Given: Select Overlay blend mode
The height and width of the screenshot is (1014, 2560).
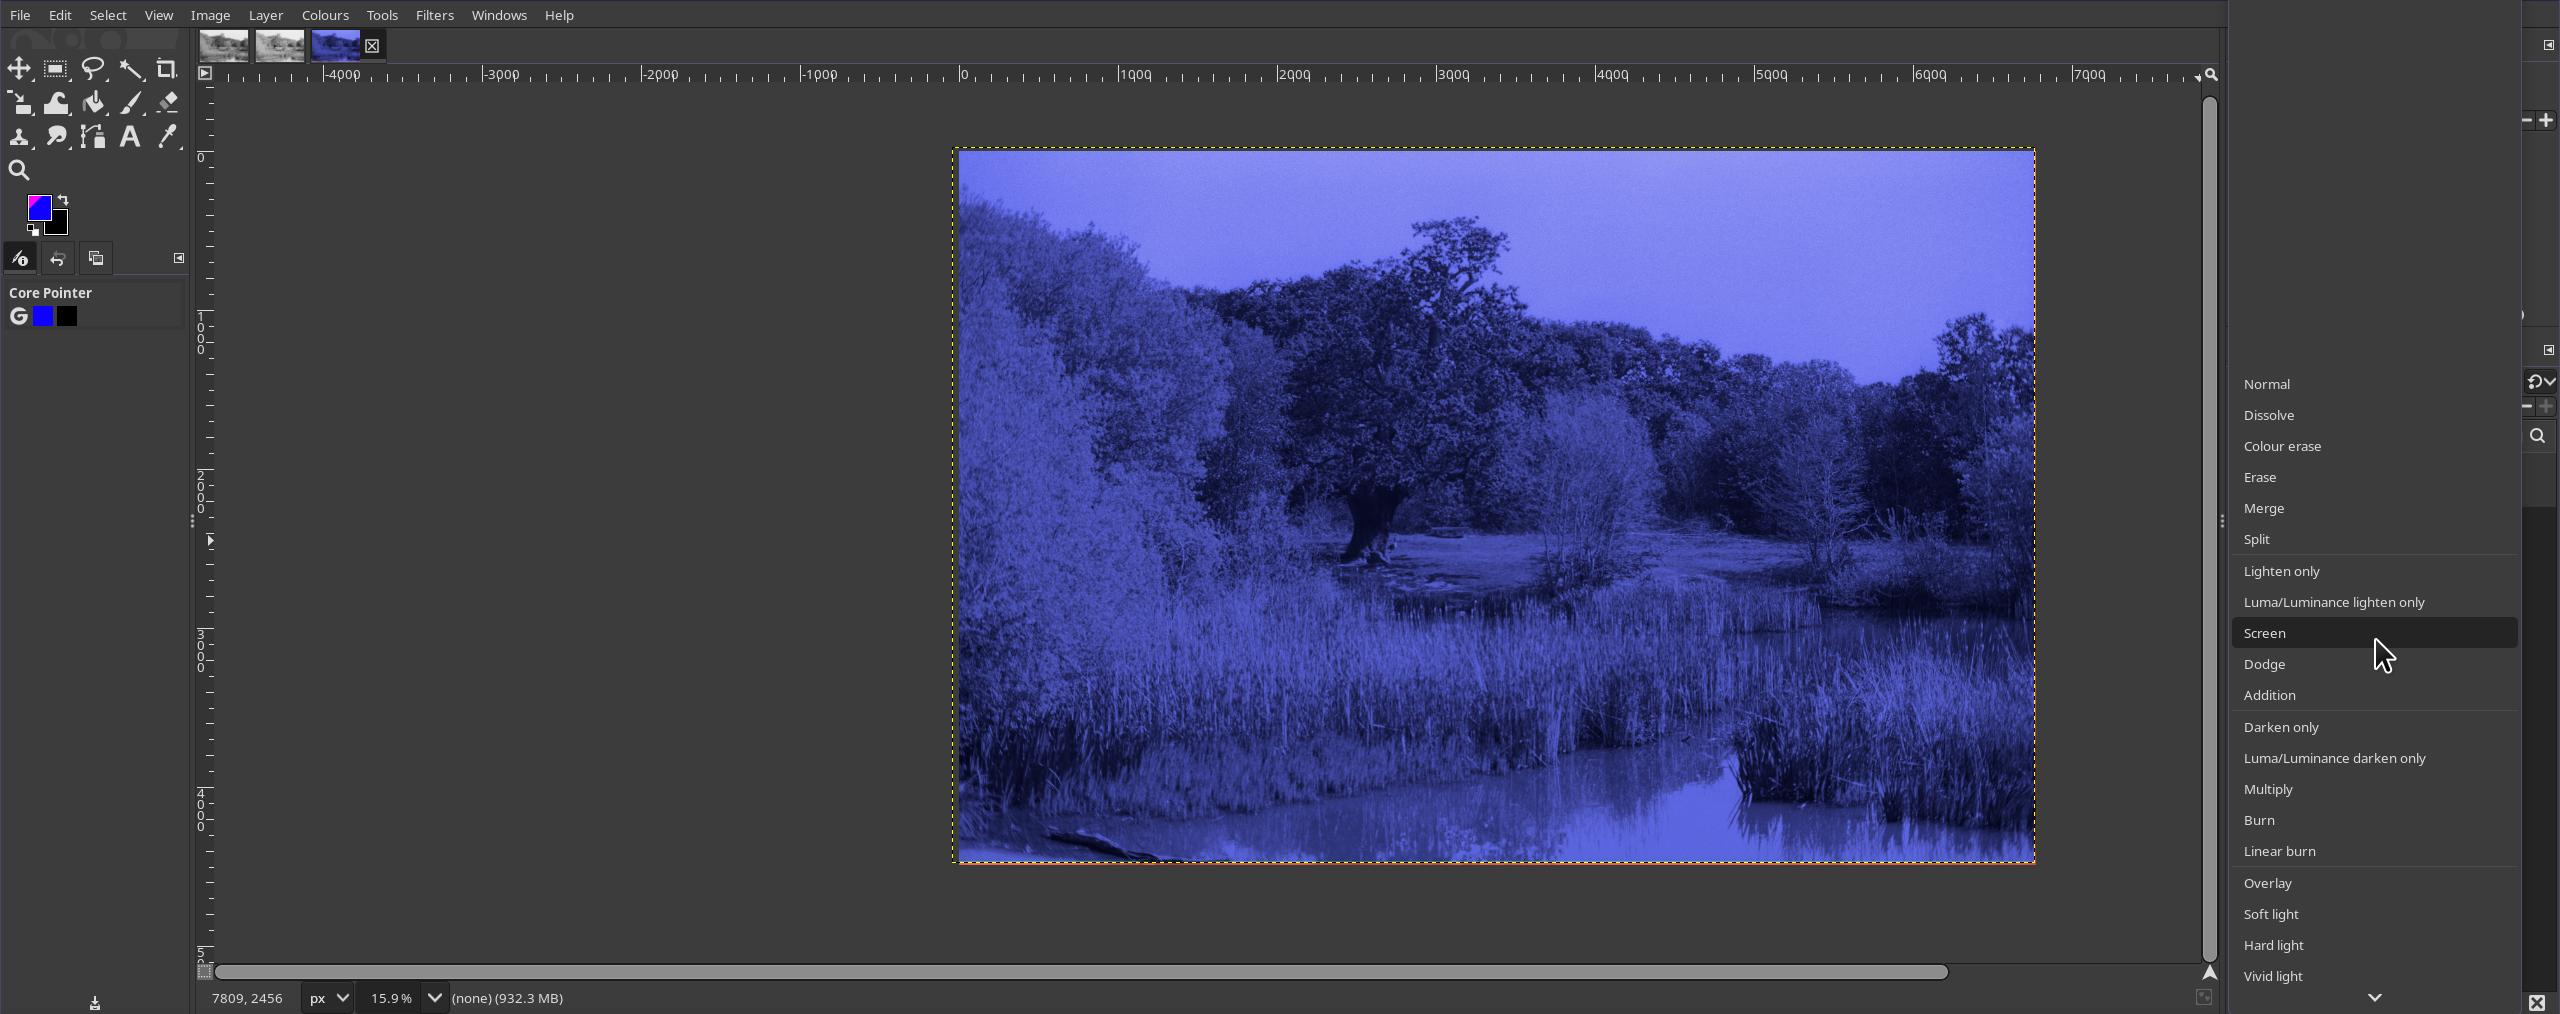Looking at the screenshot, I should pos(2267,883).
